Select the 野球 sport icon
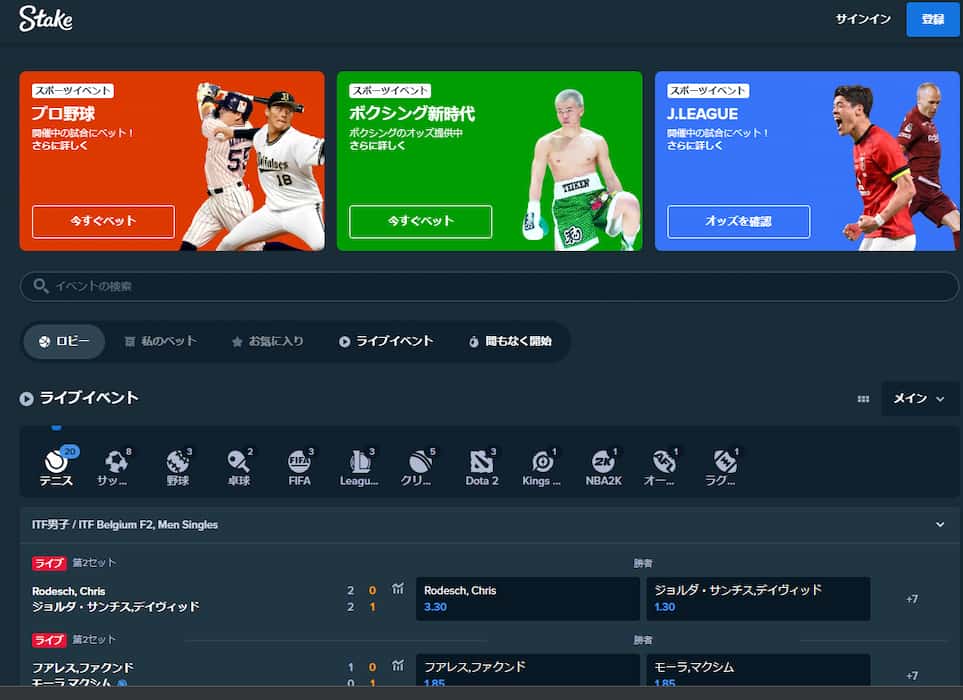The width and height of the screenshot is (963, 700). [x=178, y=467]
